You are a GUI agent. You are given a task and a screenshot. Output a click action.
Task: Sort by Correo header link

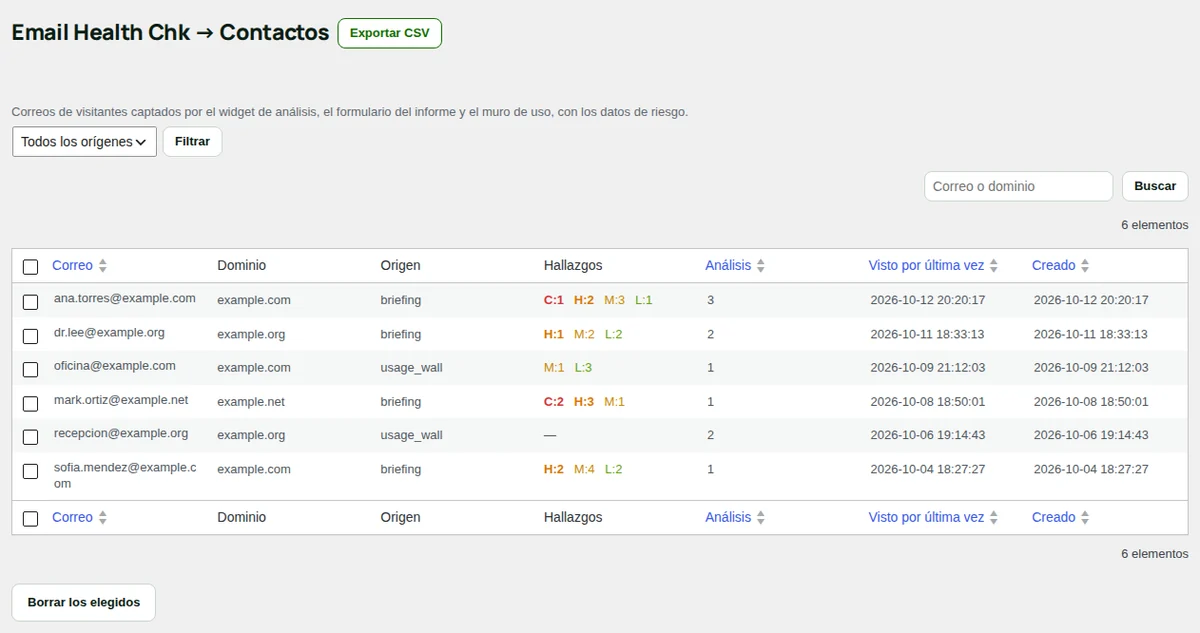coord(72,265)
